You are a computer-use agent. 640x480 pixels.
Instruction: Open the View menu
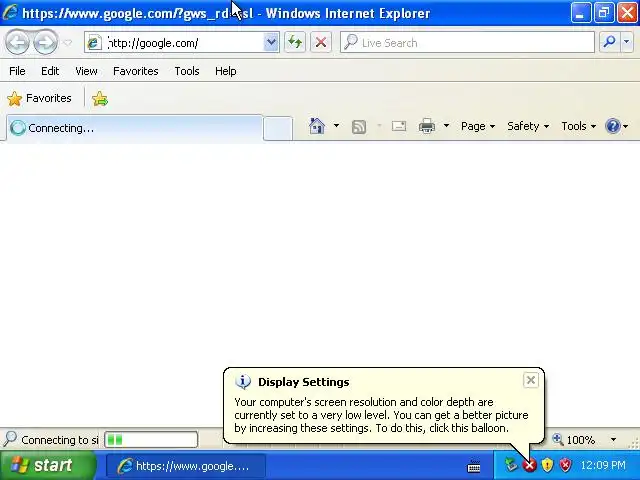86,71
